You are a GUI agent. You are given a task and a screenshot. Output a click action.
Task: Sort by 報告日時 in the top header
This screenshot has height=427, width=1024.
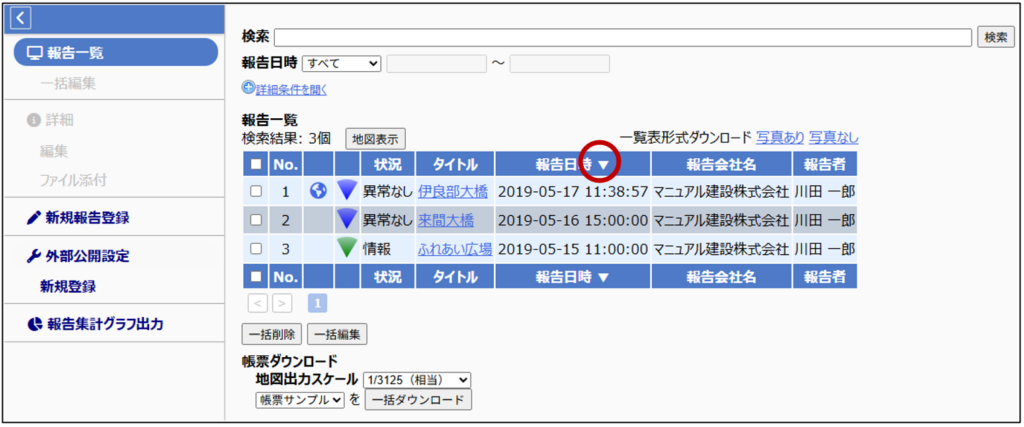click(x=573, y=165)
